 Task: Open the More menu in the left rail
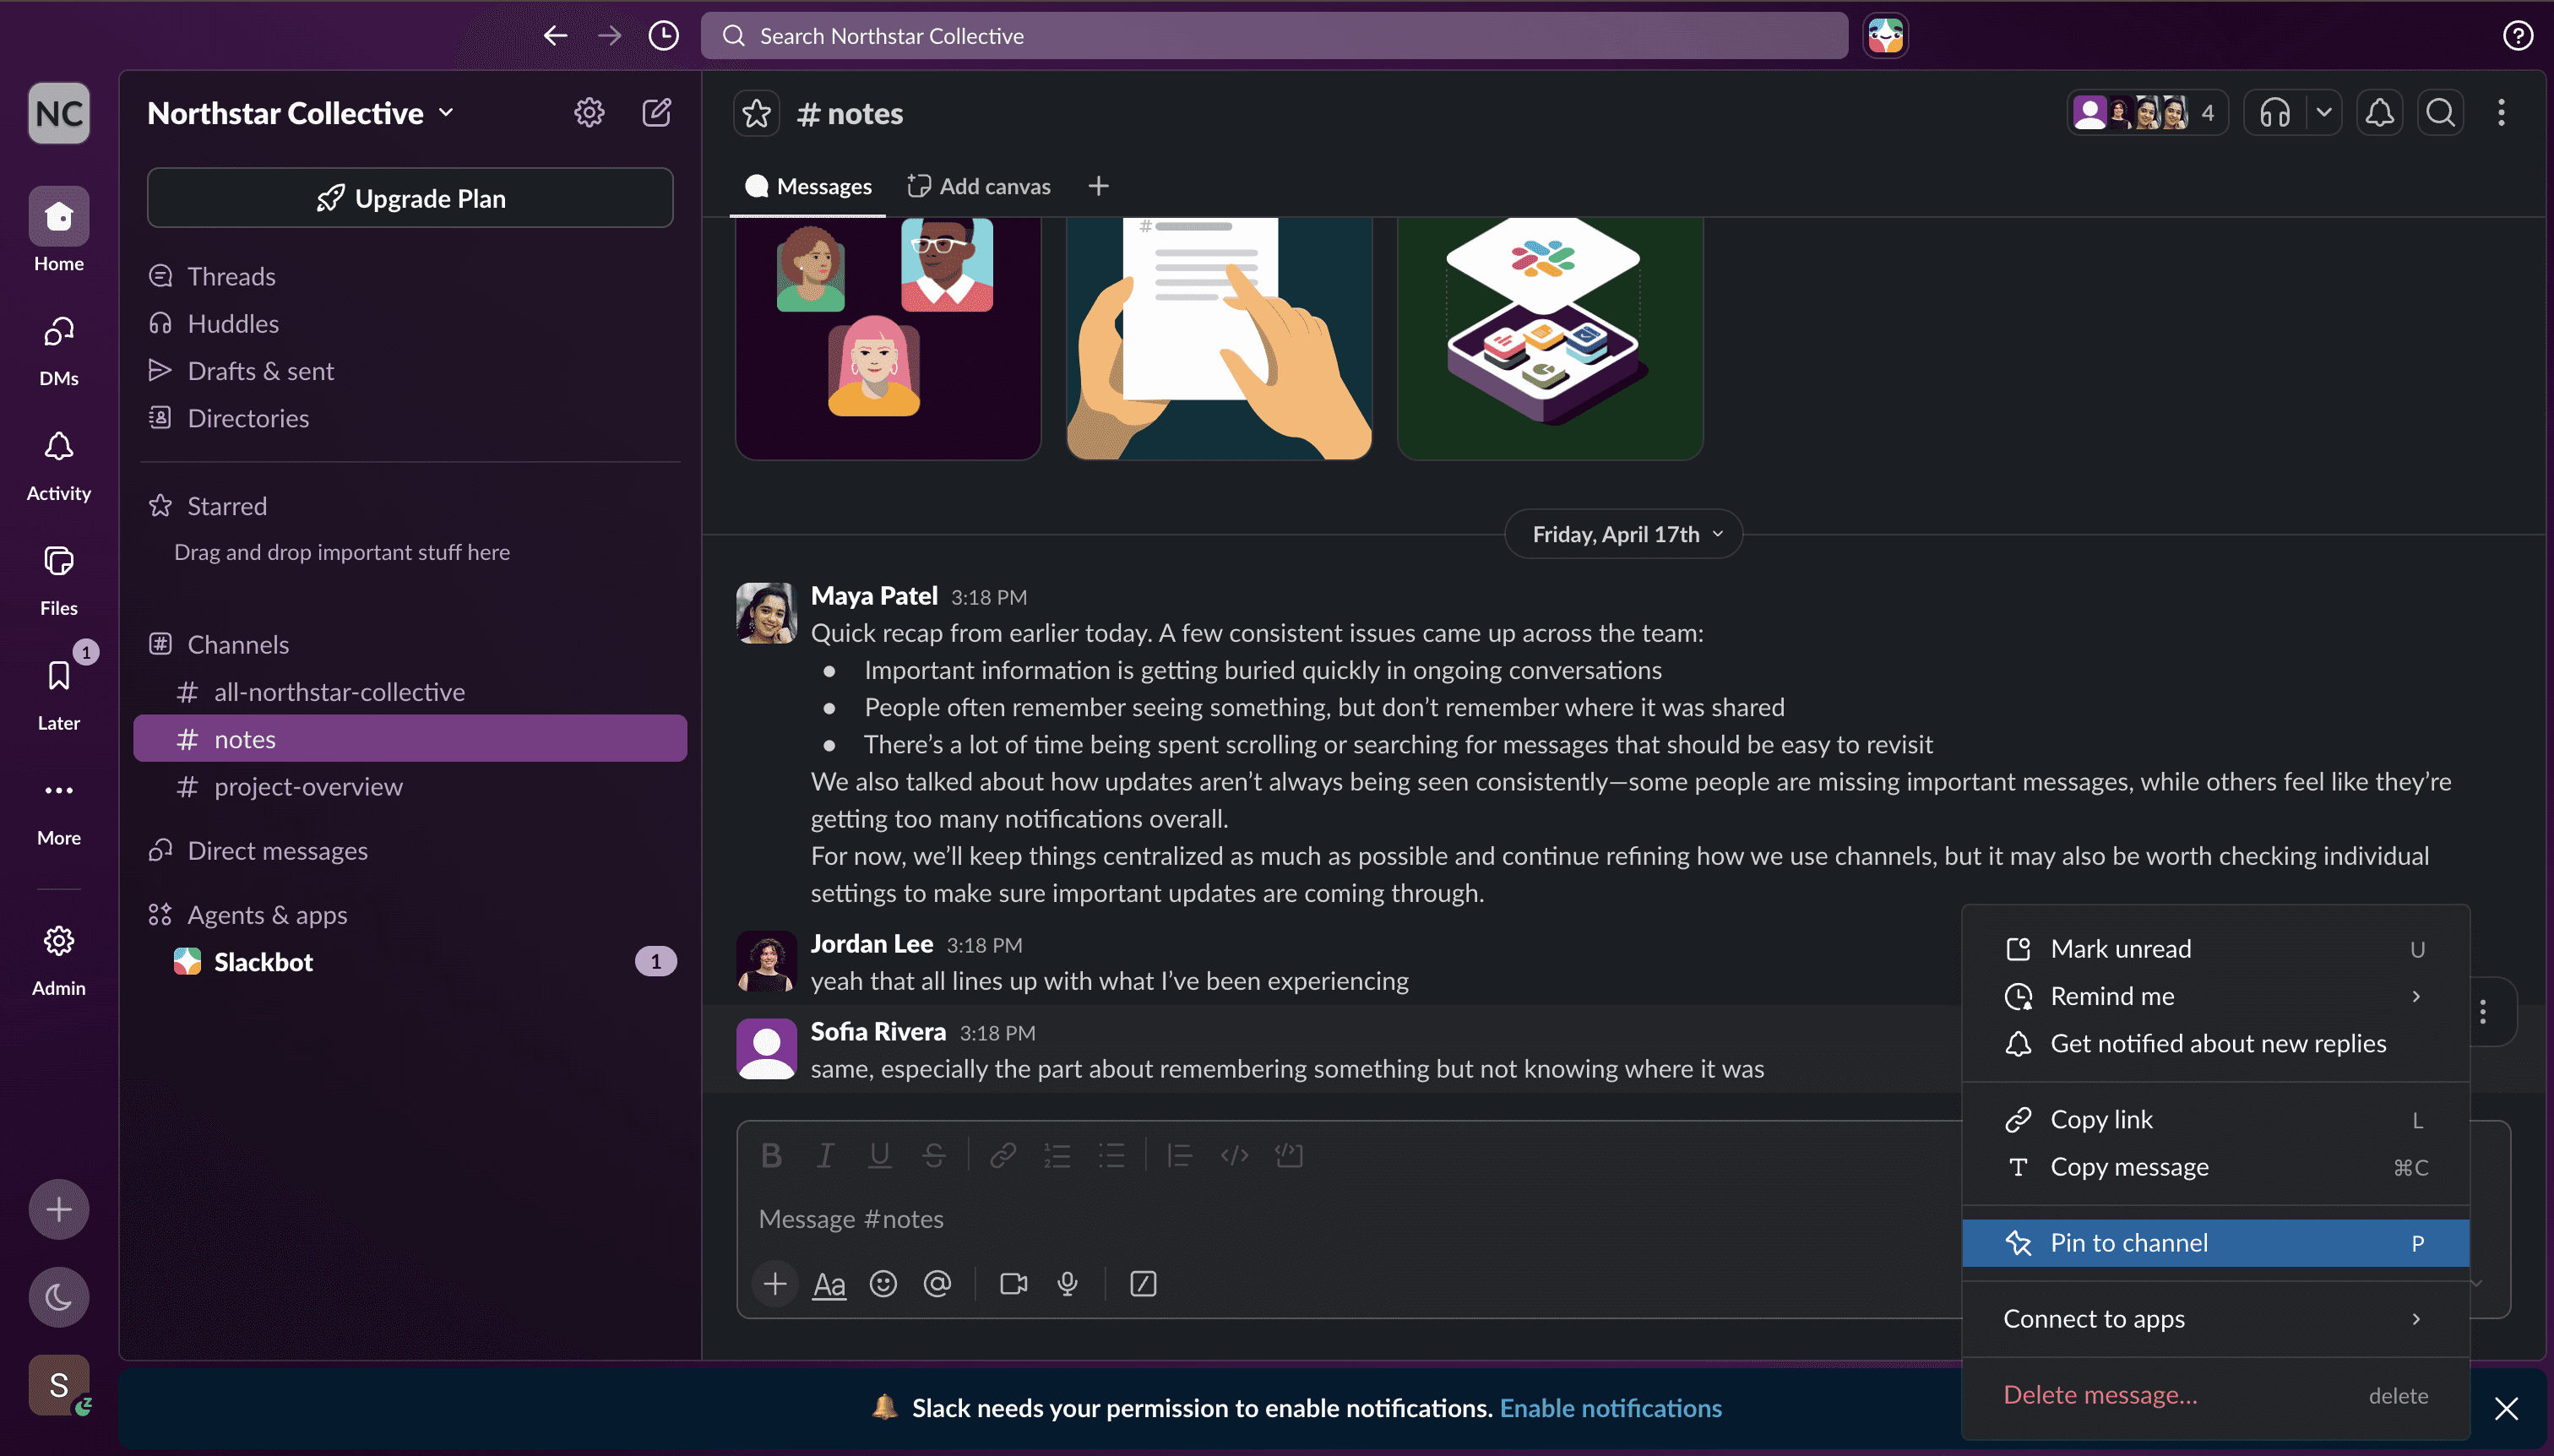coord(59,808)
